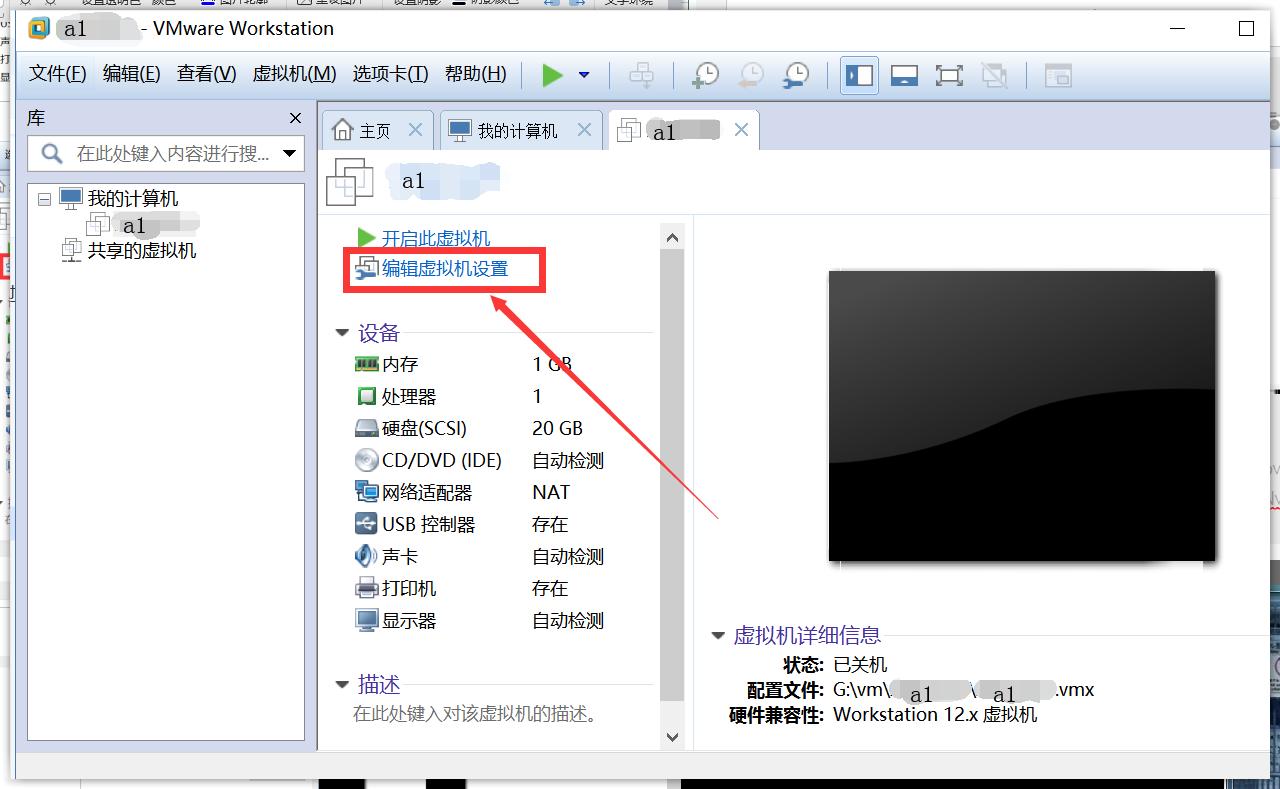Switch to the 主页 tab
This screenshot has height=789, width=1280.
(x=375, y=131)
